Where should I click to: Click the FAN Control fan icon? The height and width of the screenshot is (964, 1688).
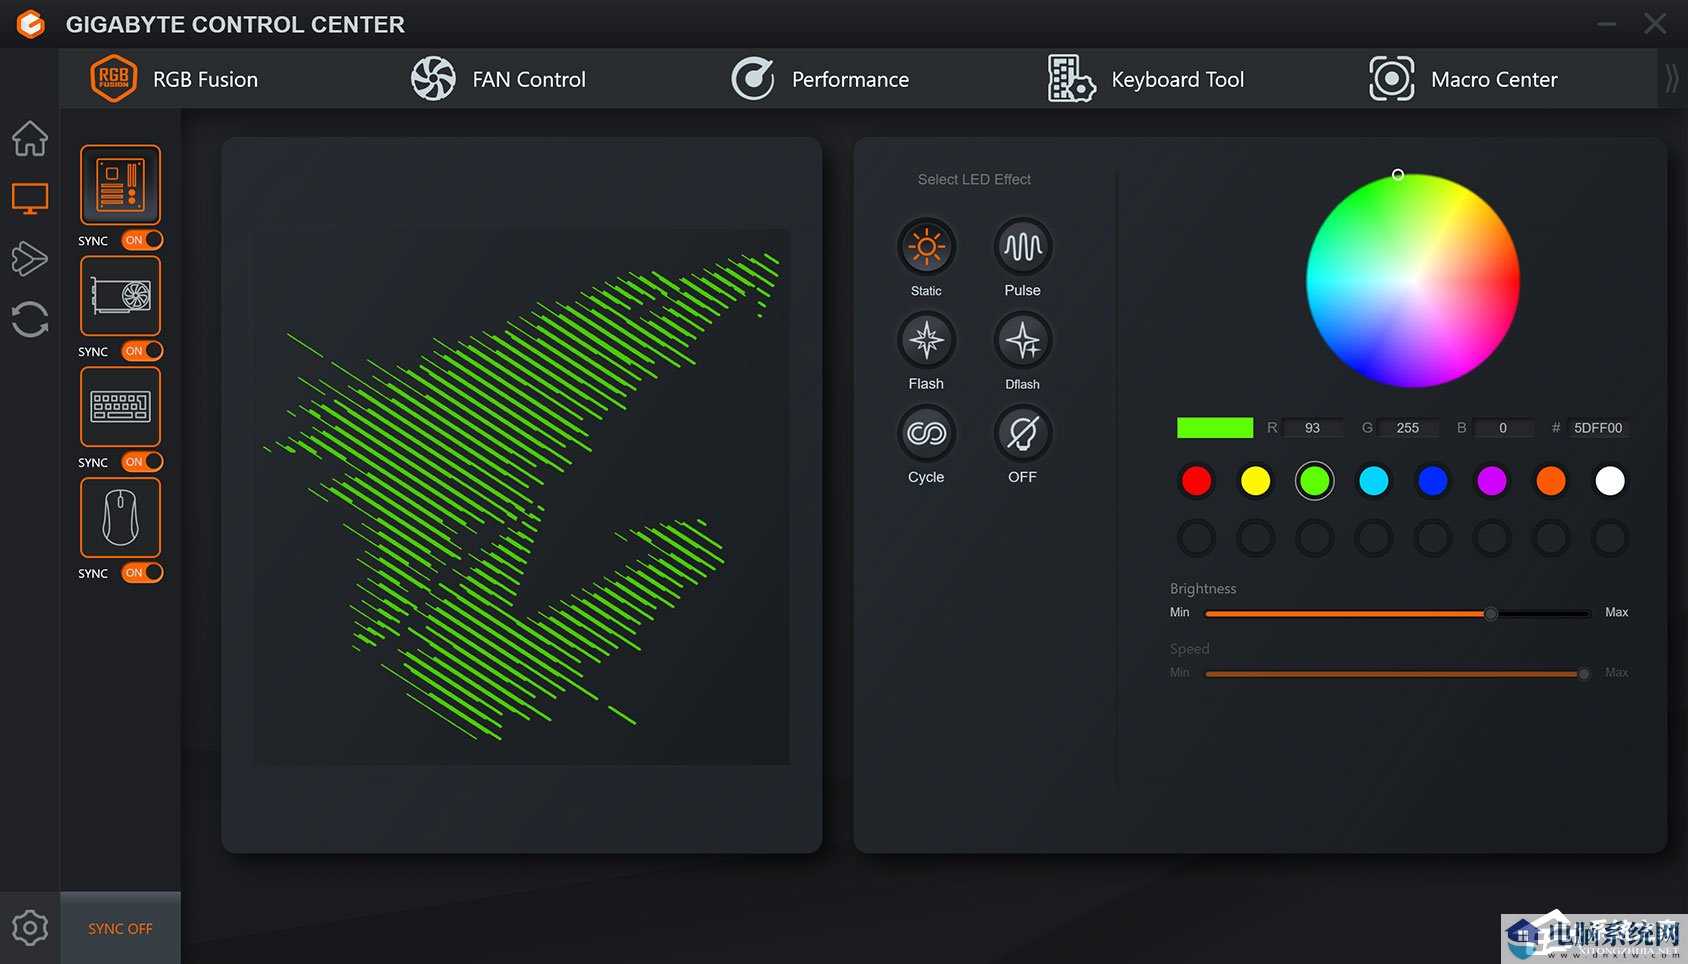(x=433, y=79)
